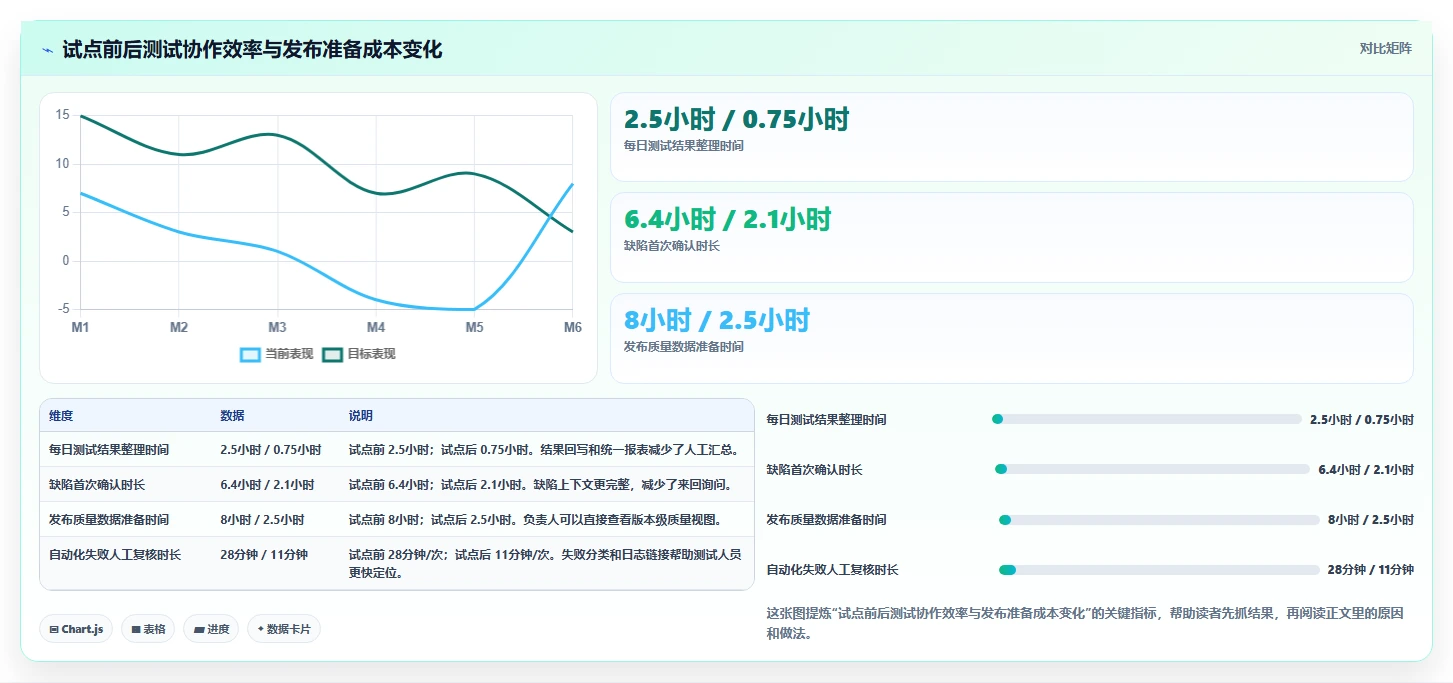
Task: Click table value 8小时 / 2.5小时
Action: point(262,520)
